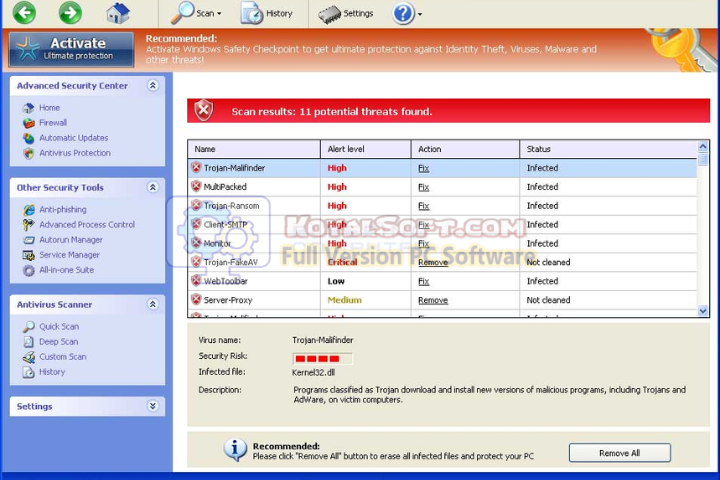This screenshot has width=720, height=480.
Task: Click the 'Kernel32.dll' infected file text
Action: pos(313,373)
